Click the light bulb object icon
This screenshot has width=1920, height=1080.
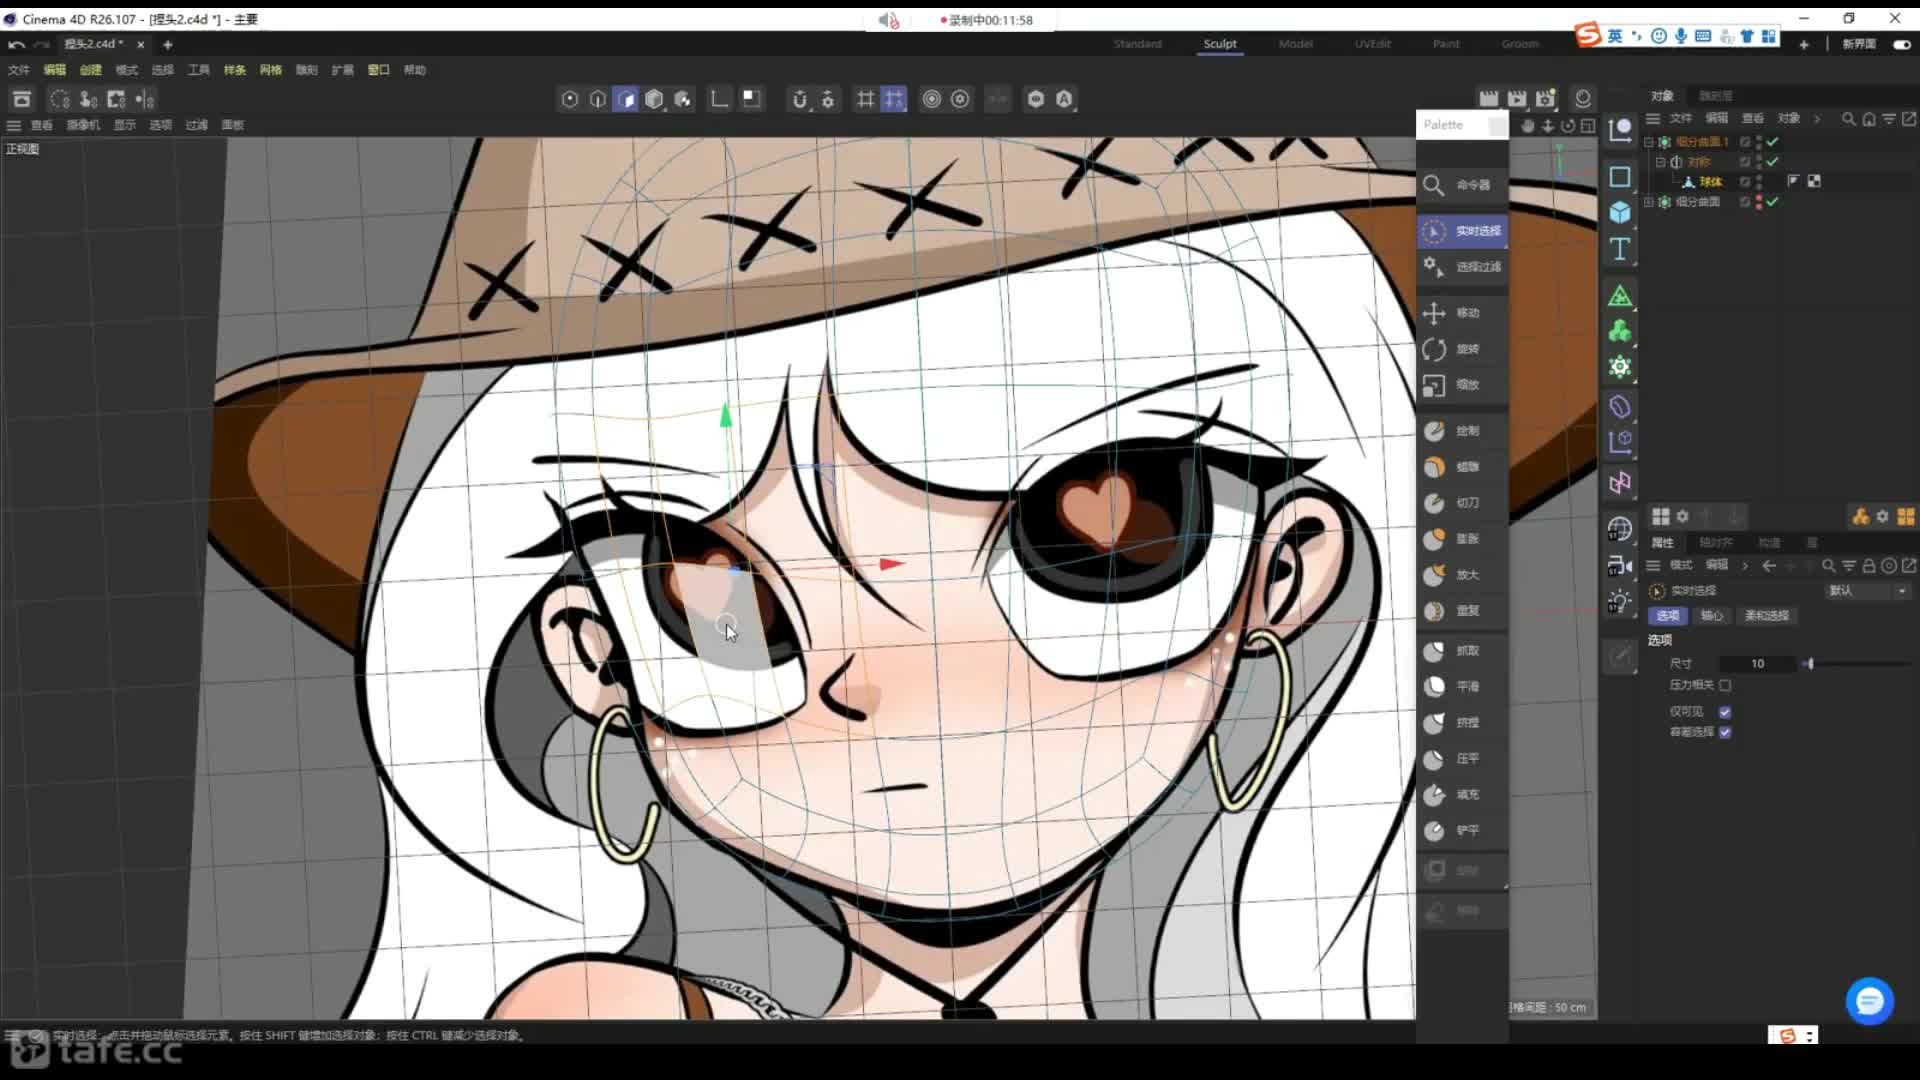click(1620, 603)
